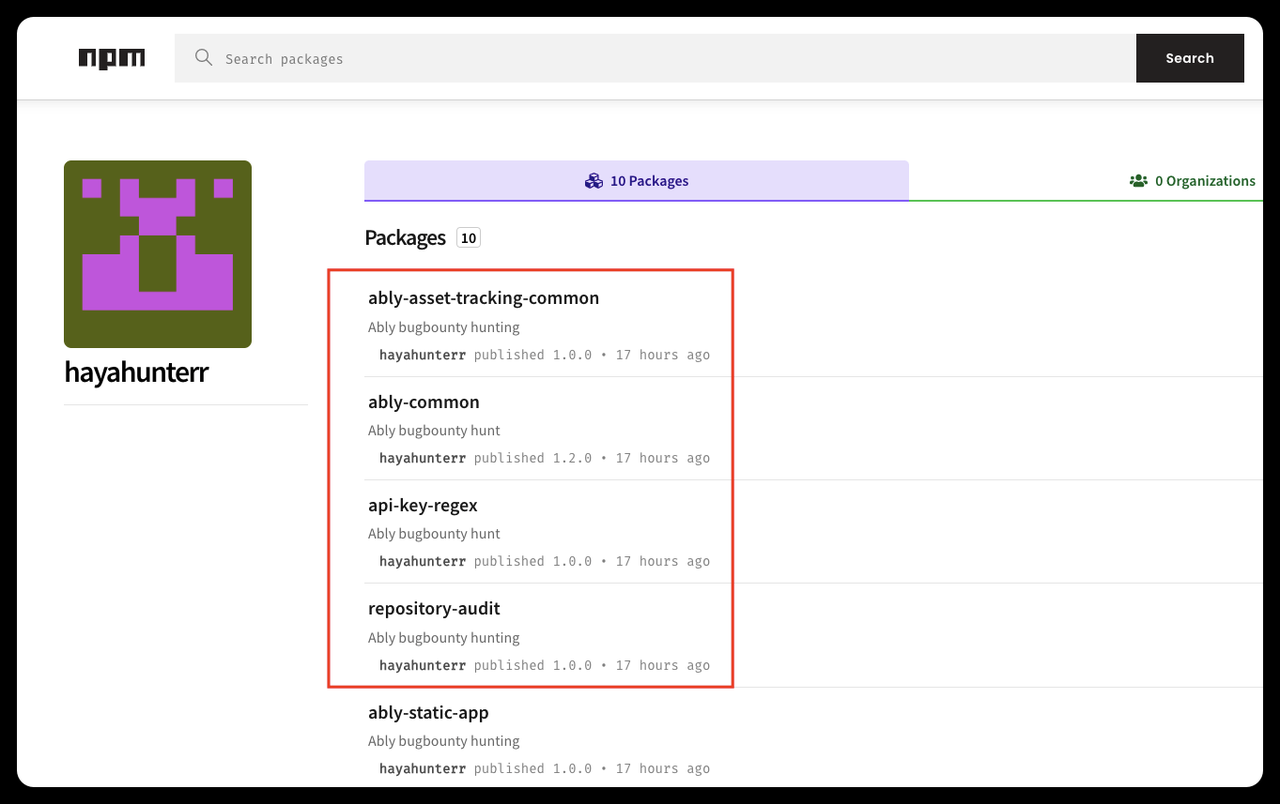Open the api-key-regex package
The width and height of the screenshot is (1280, 804).
(x=423, y=505)
